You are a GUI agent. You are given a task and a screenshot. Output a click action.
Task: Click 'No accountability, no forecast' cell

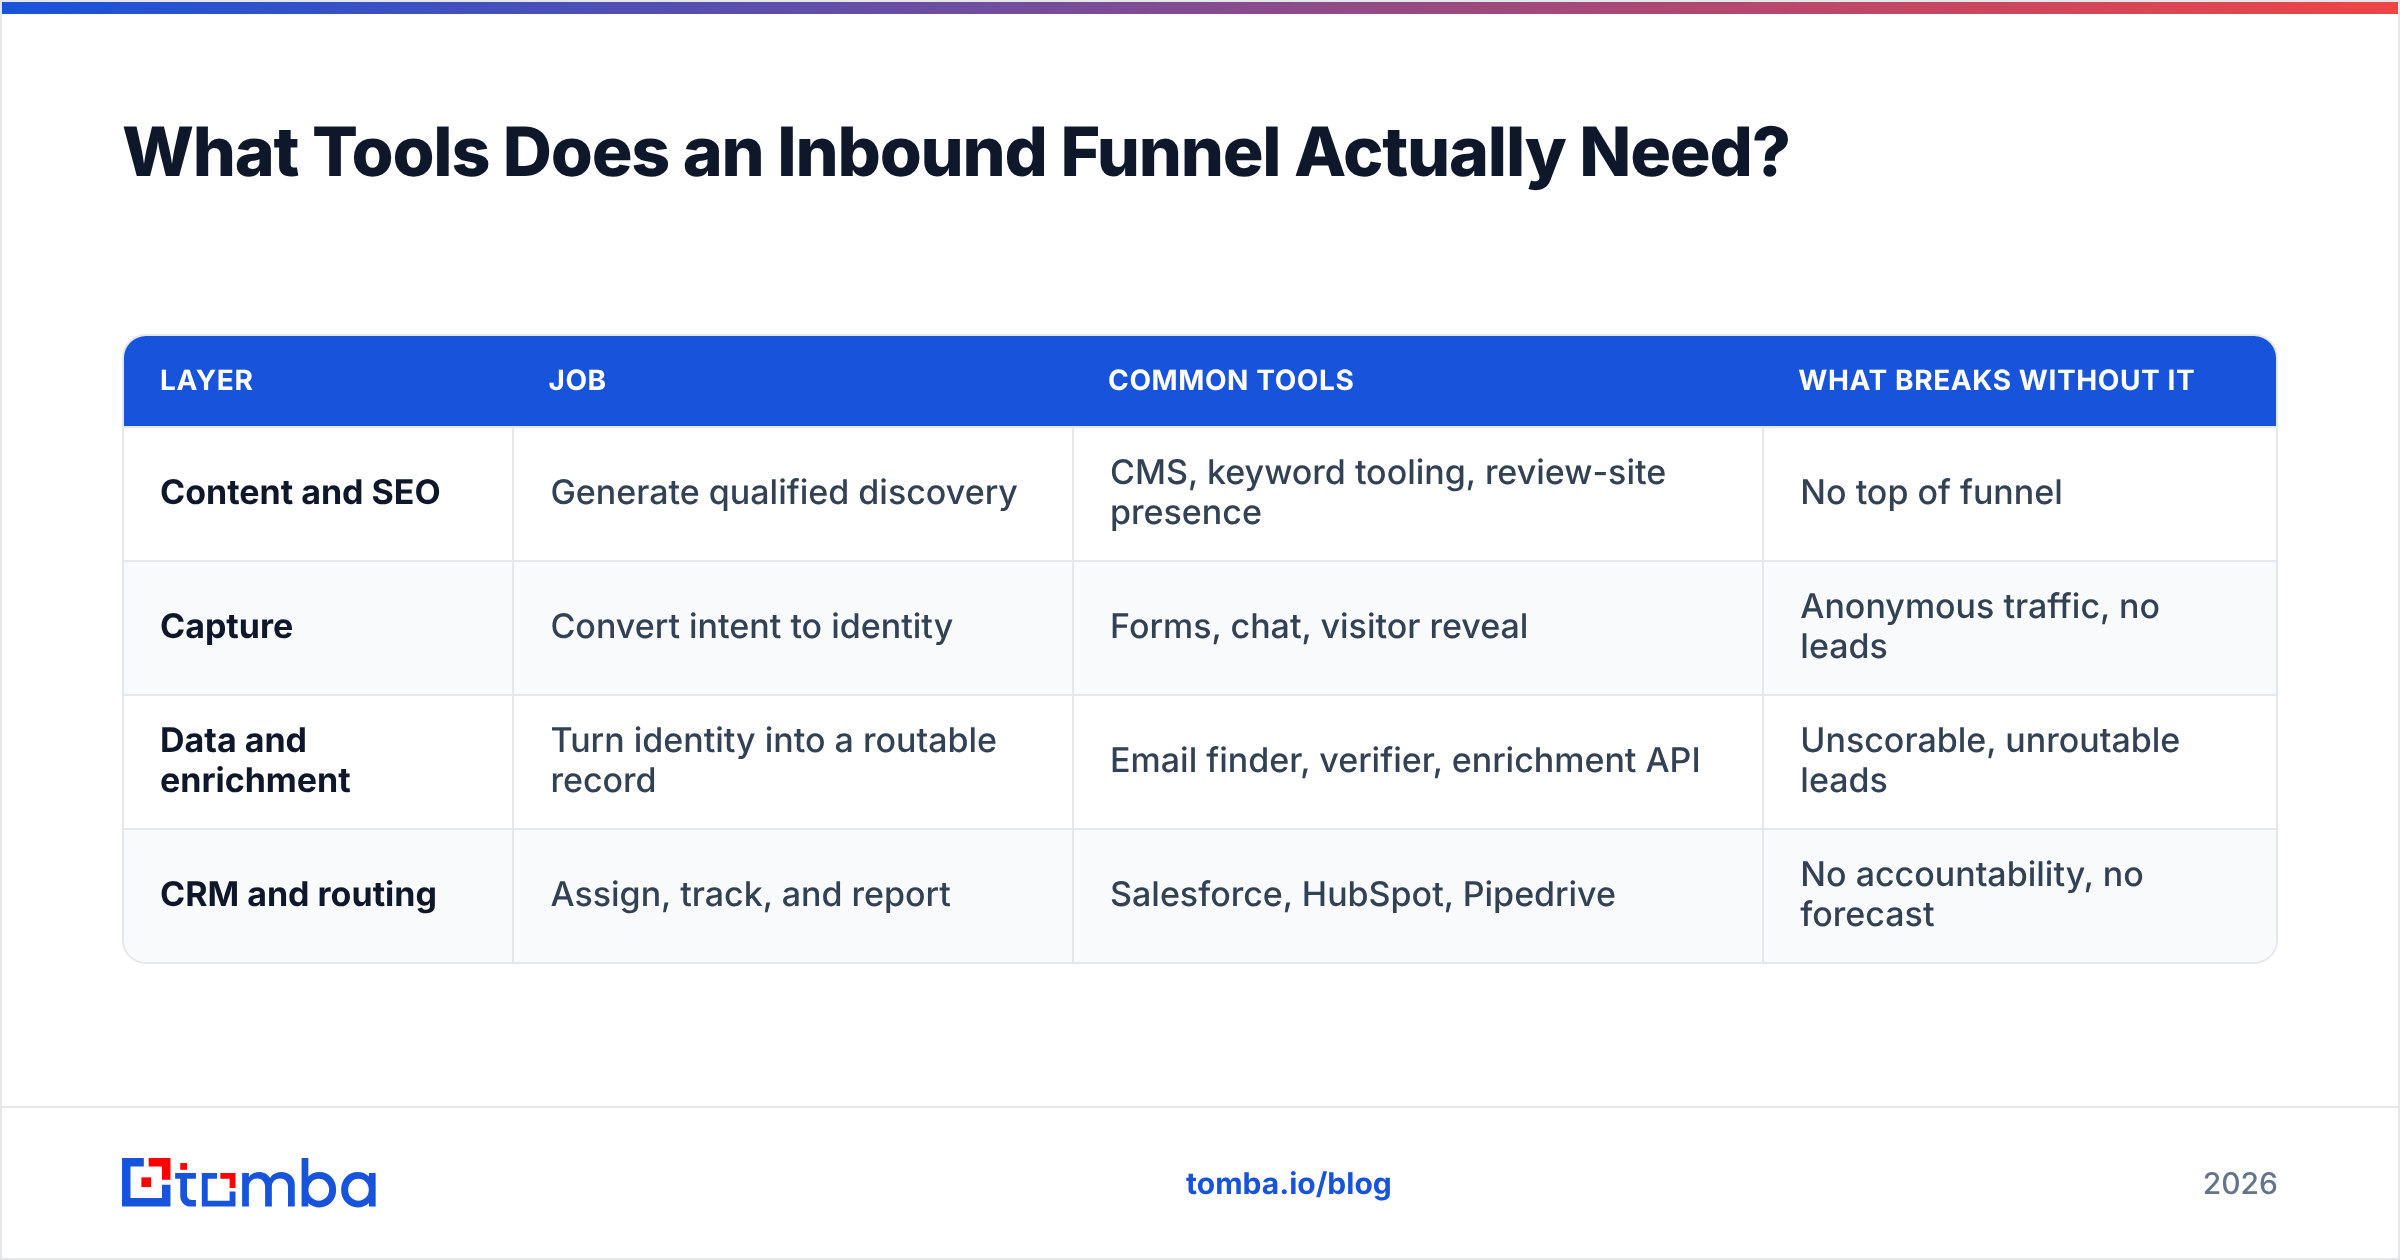[x=2020, y=895]
